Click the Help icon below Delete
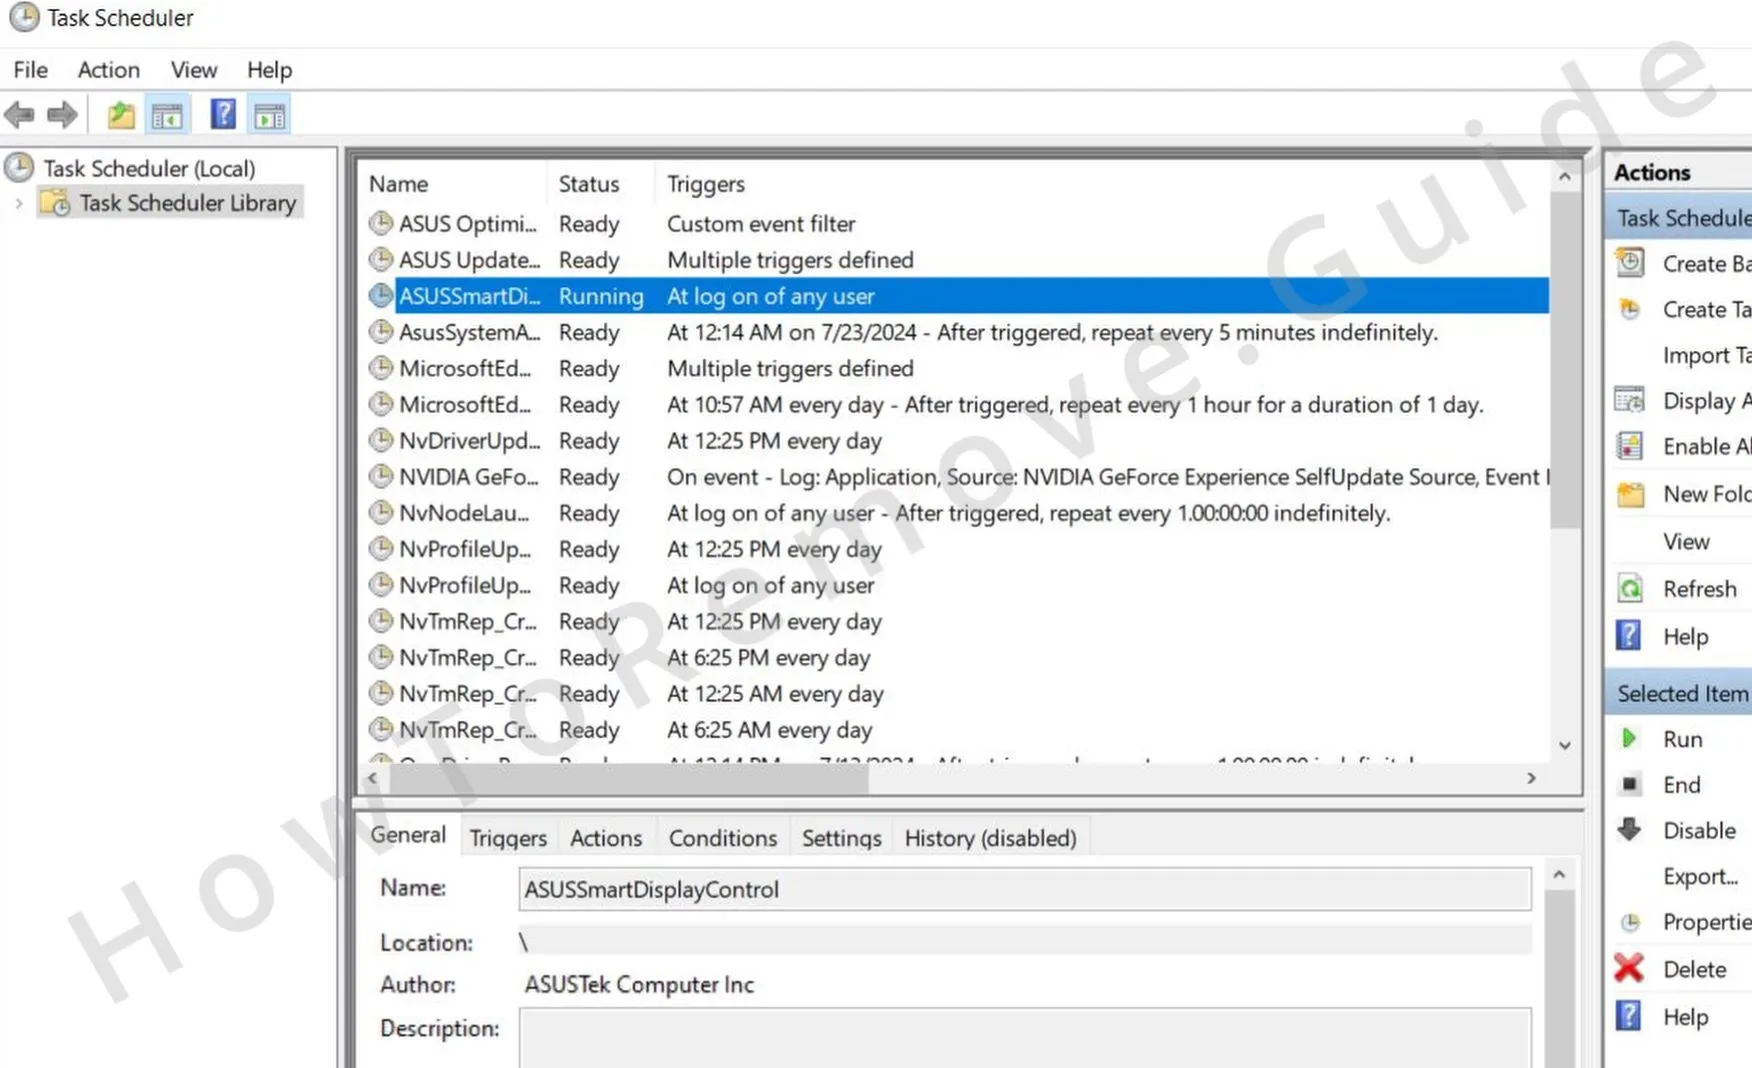This screenshot has height=1068, width=1752. pyautogui.click(x=1629, y=1016)
